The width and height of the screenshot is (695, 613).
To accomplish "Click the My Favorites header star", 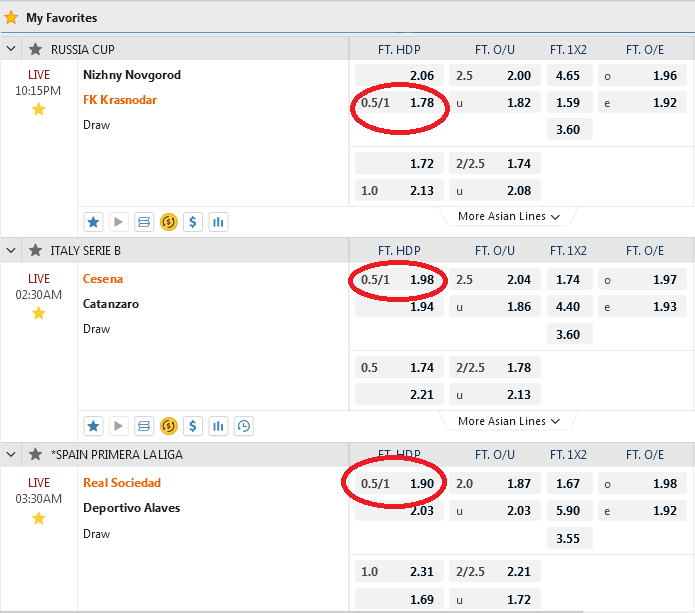I will (11, 17).
